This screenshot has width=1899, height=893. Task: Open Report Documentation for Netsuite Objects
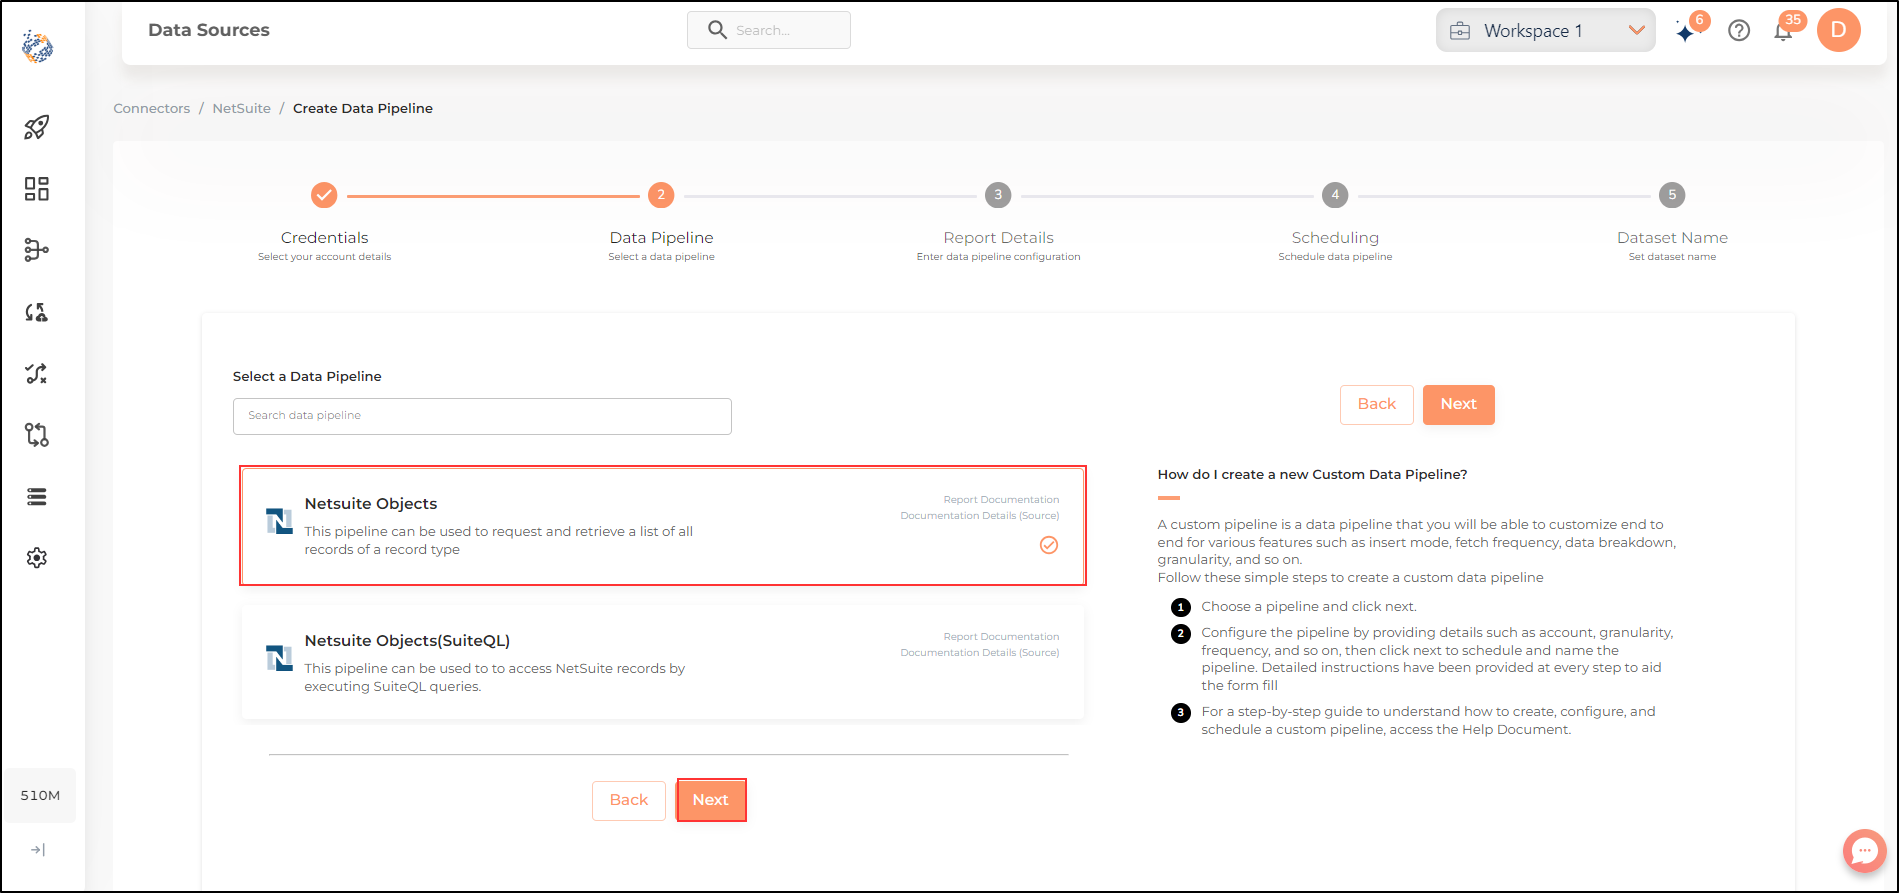pos(1001,500)
